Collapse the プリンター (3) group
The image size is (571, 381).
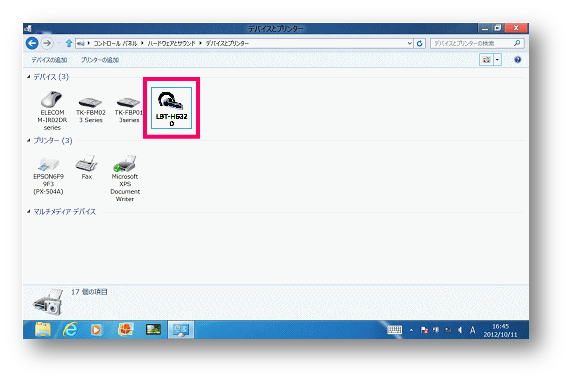[29, 140]
